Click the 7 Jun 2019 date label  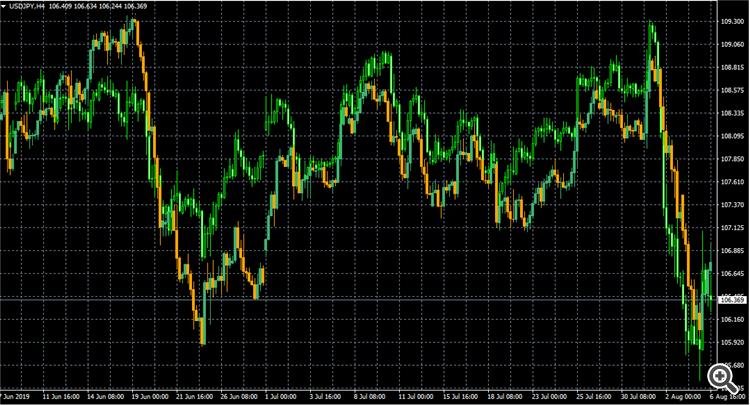click(x=20, y=398)
